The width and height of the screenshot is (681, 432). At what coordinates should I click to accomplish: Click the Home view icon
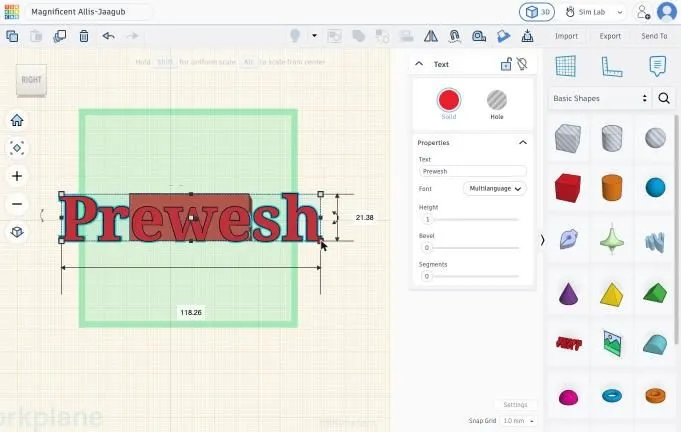[x=17, y=120]
